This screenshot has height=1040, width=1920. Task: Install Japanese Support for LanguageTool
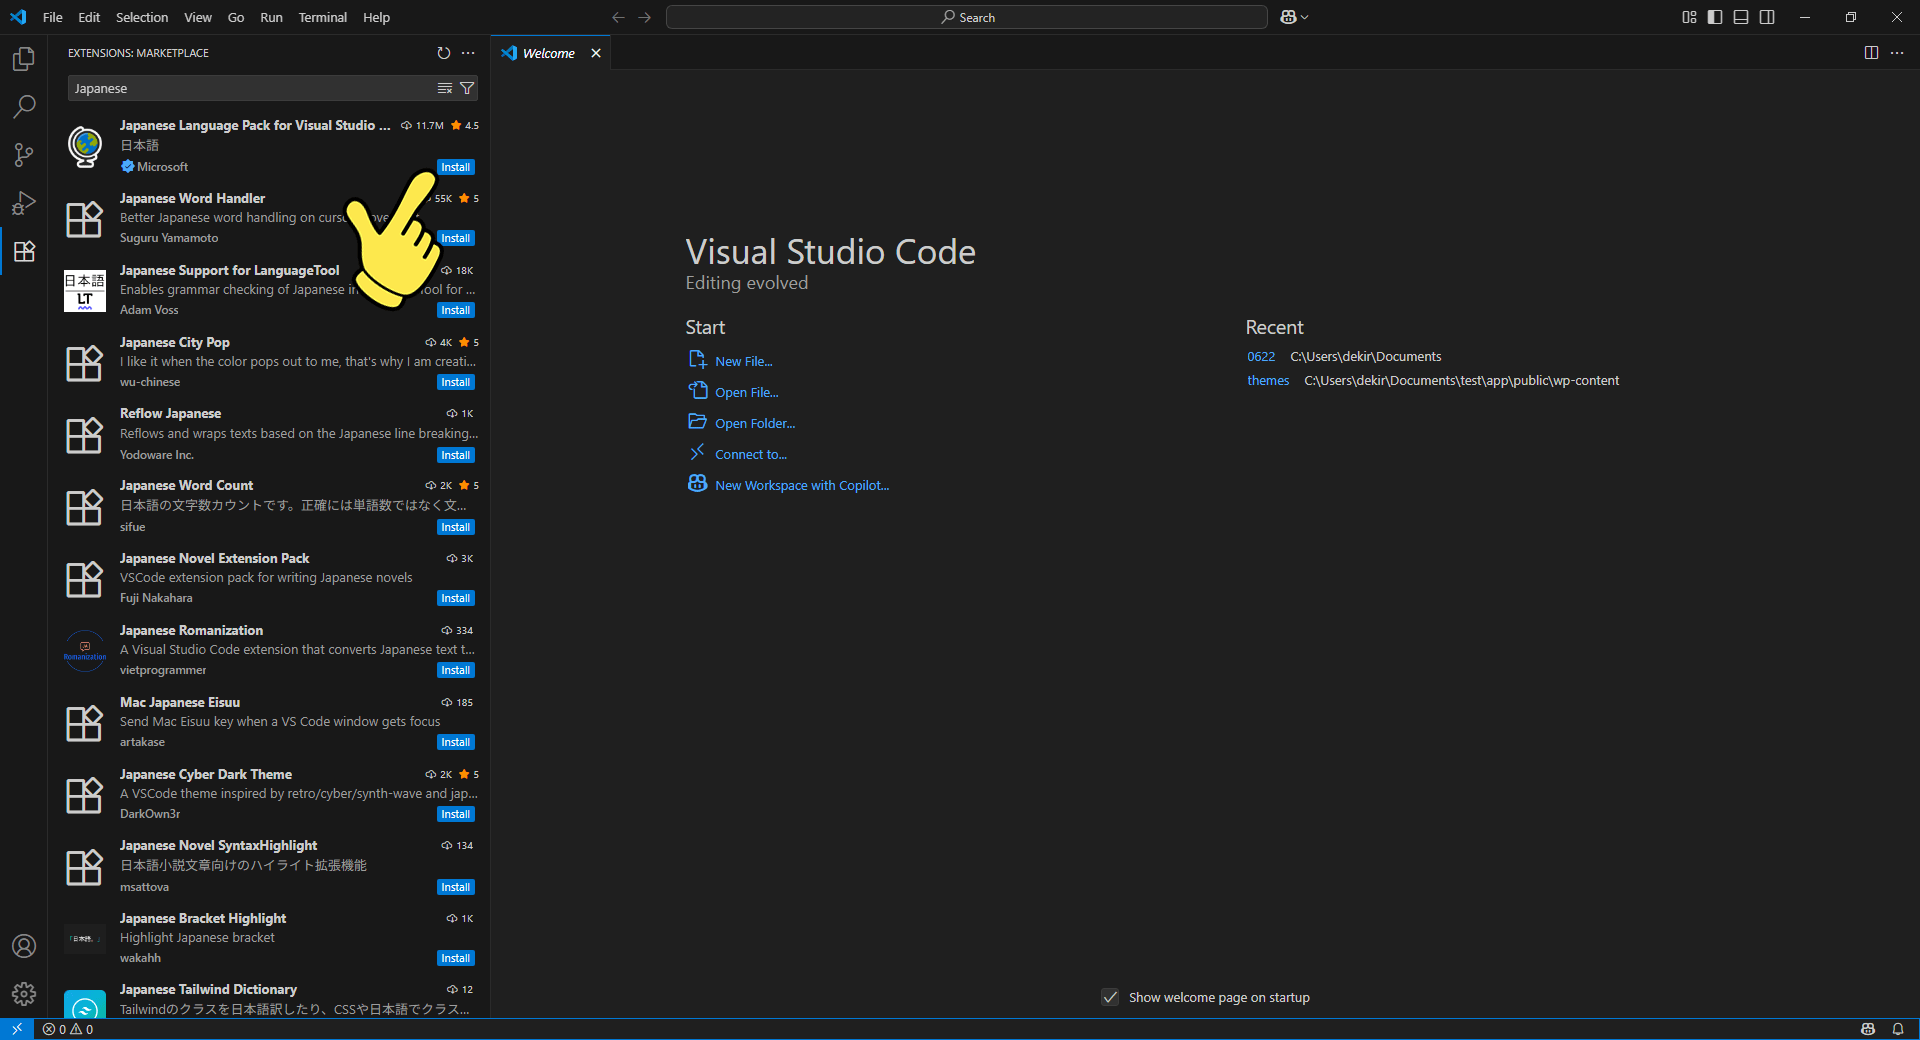456,310
